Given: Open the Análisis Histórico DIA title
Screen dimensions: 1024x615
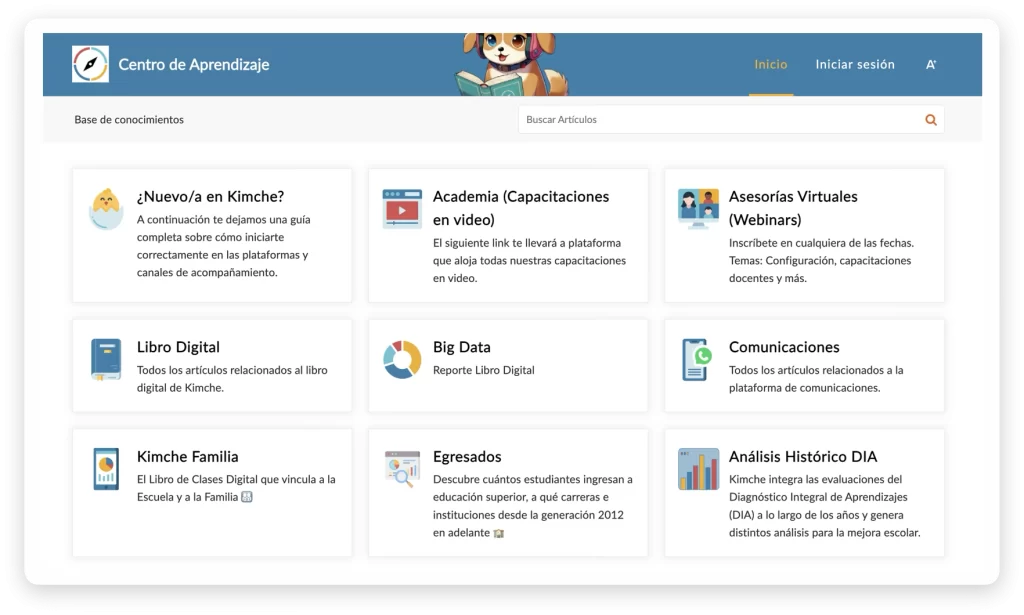Looking at the screenshot, I should pyautogui.click(x=803, y=456).
